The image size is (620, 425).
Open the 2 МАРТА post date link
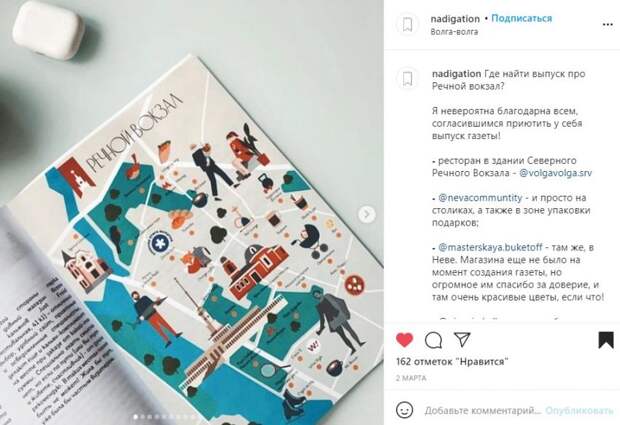click(x=411, y=378)
